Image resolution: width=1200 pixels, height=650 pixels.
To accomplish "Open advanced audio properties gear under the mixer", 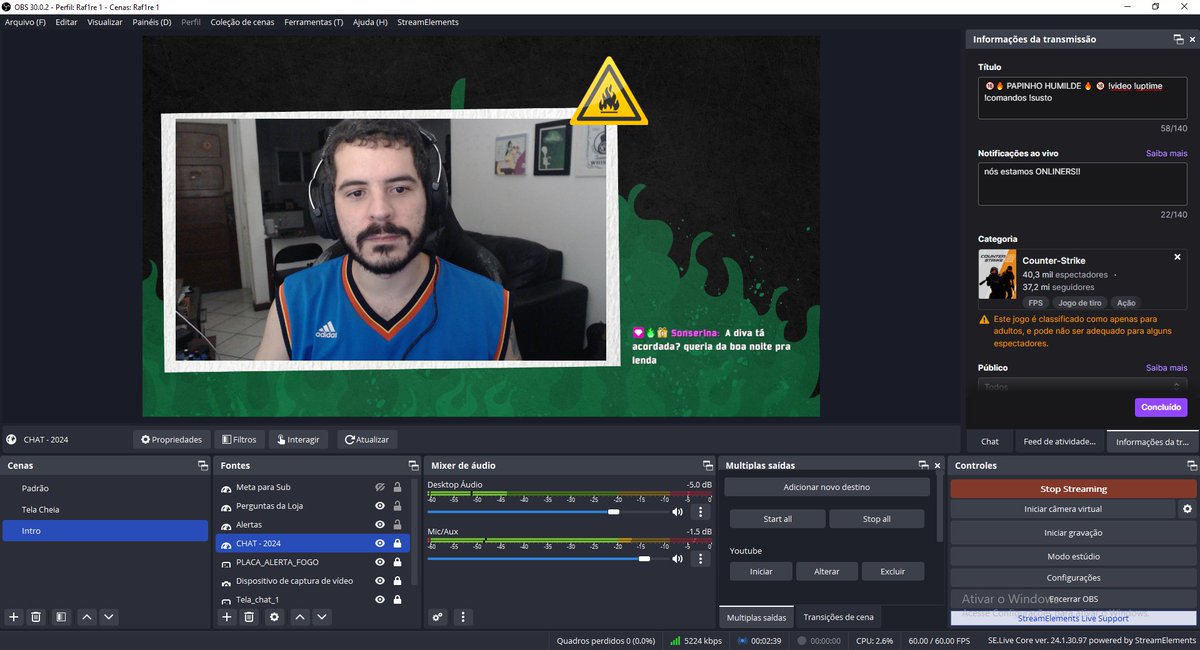I will tap(437, 617).
